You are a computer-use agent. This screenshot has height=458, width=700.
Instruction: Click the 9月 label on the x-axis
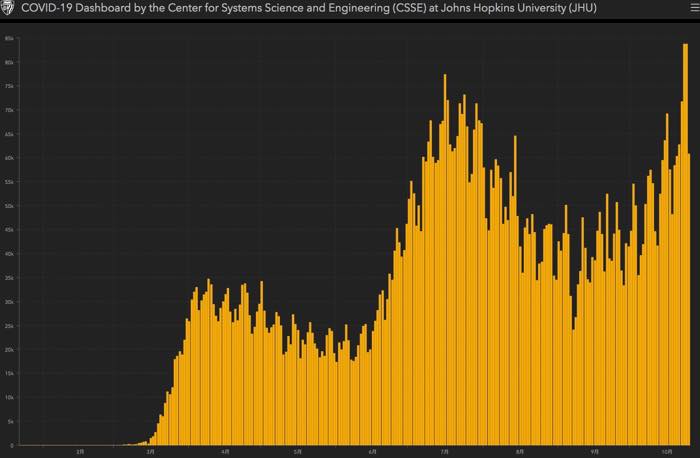pos(594,452)
